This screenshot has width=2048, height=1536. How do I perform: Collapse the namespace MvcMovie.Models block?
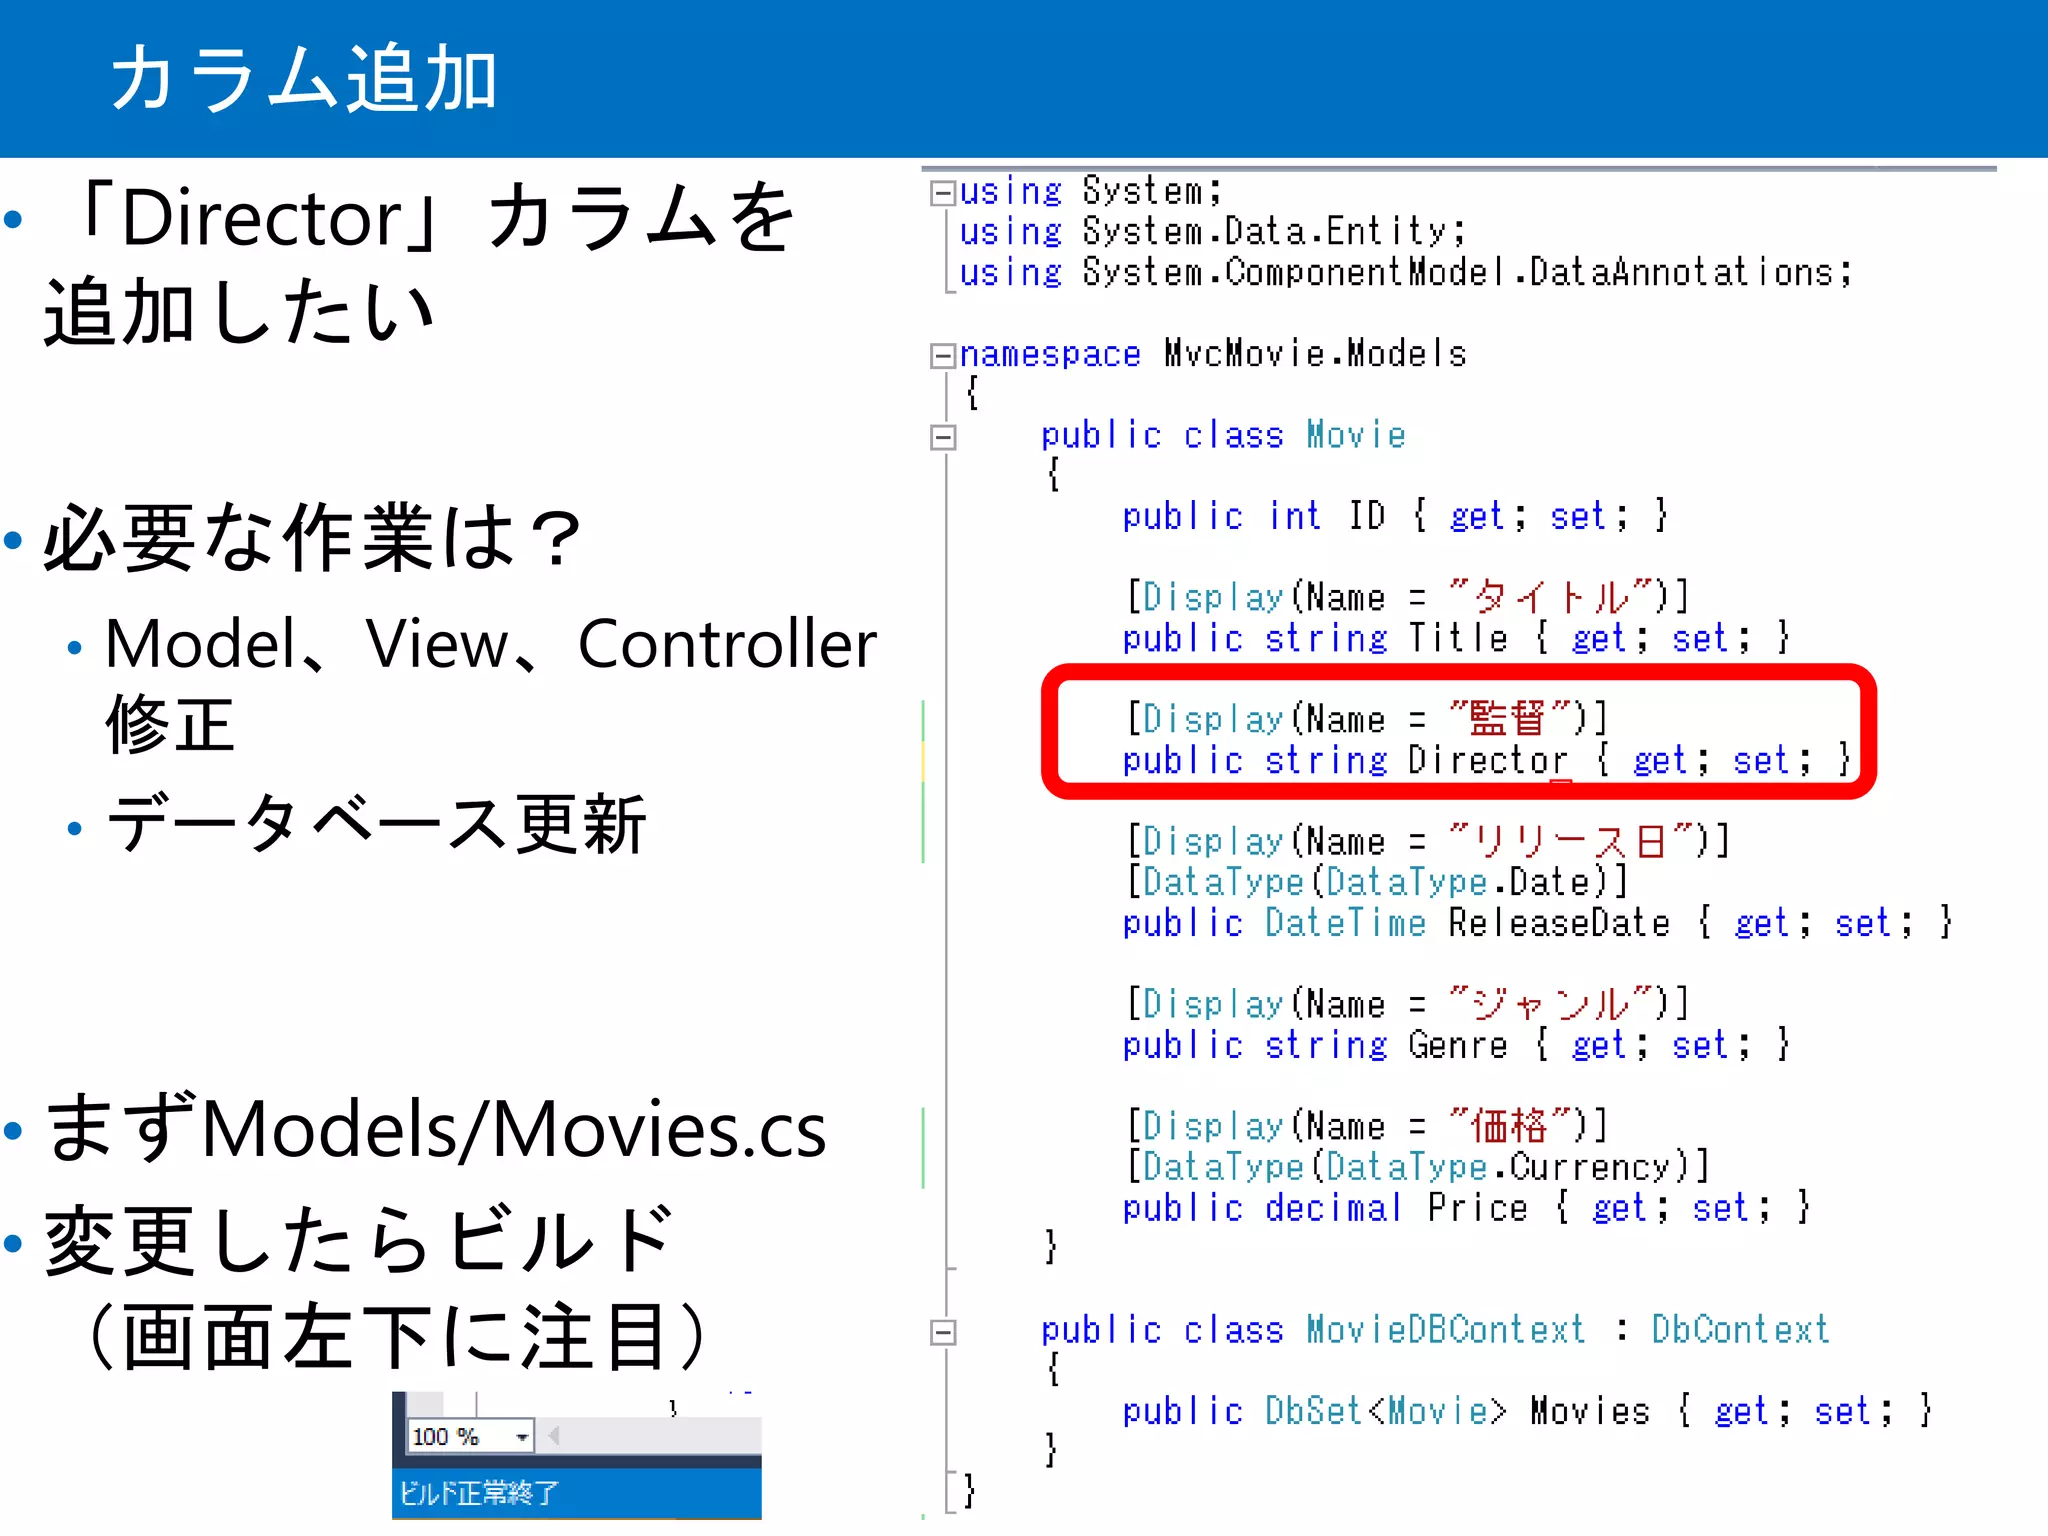[942, 355]
